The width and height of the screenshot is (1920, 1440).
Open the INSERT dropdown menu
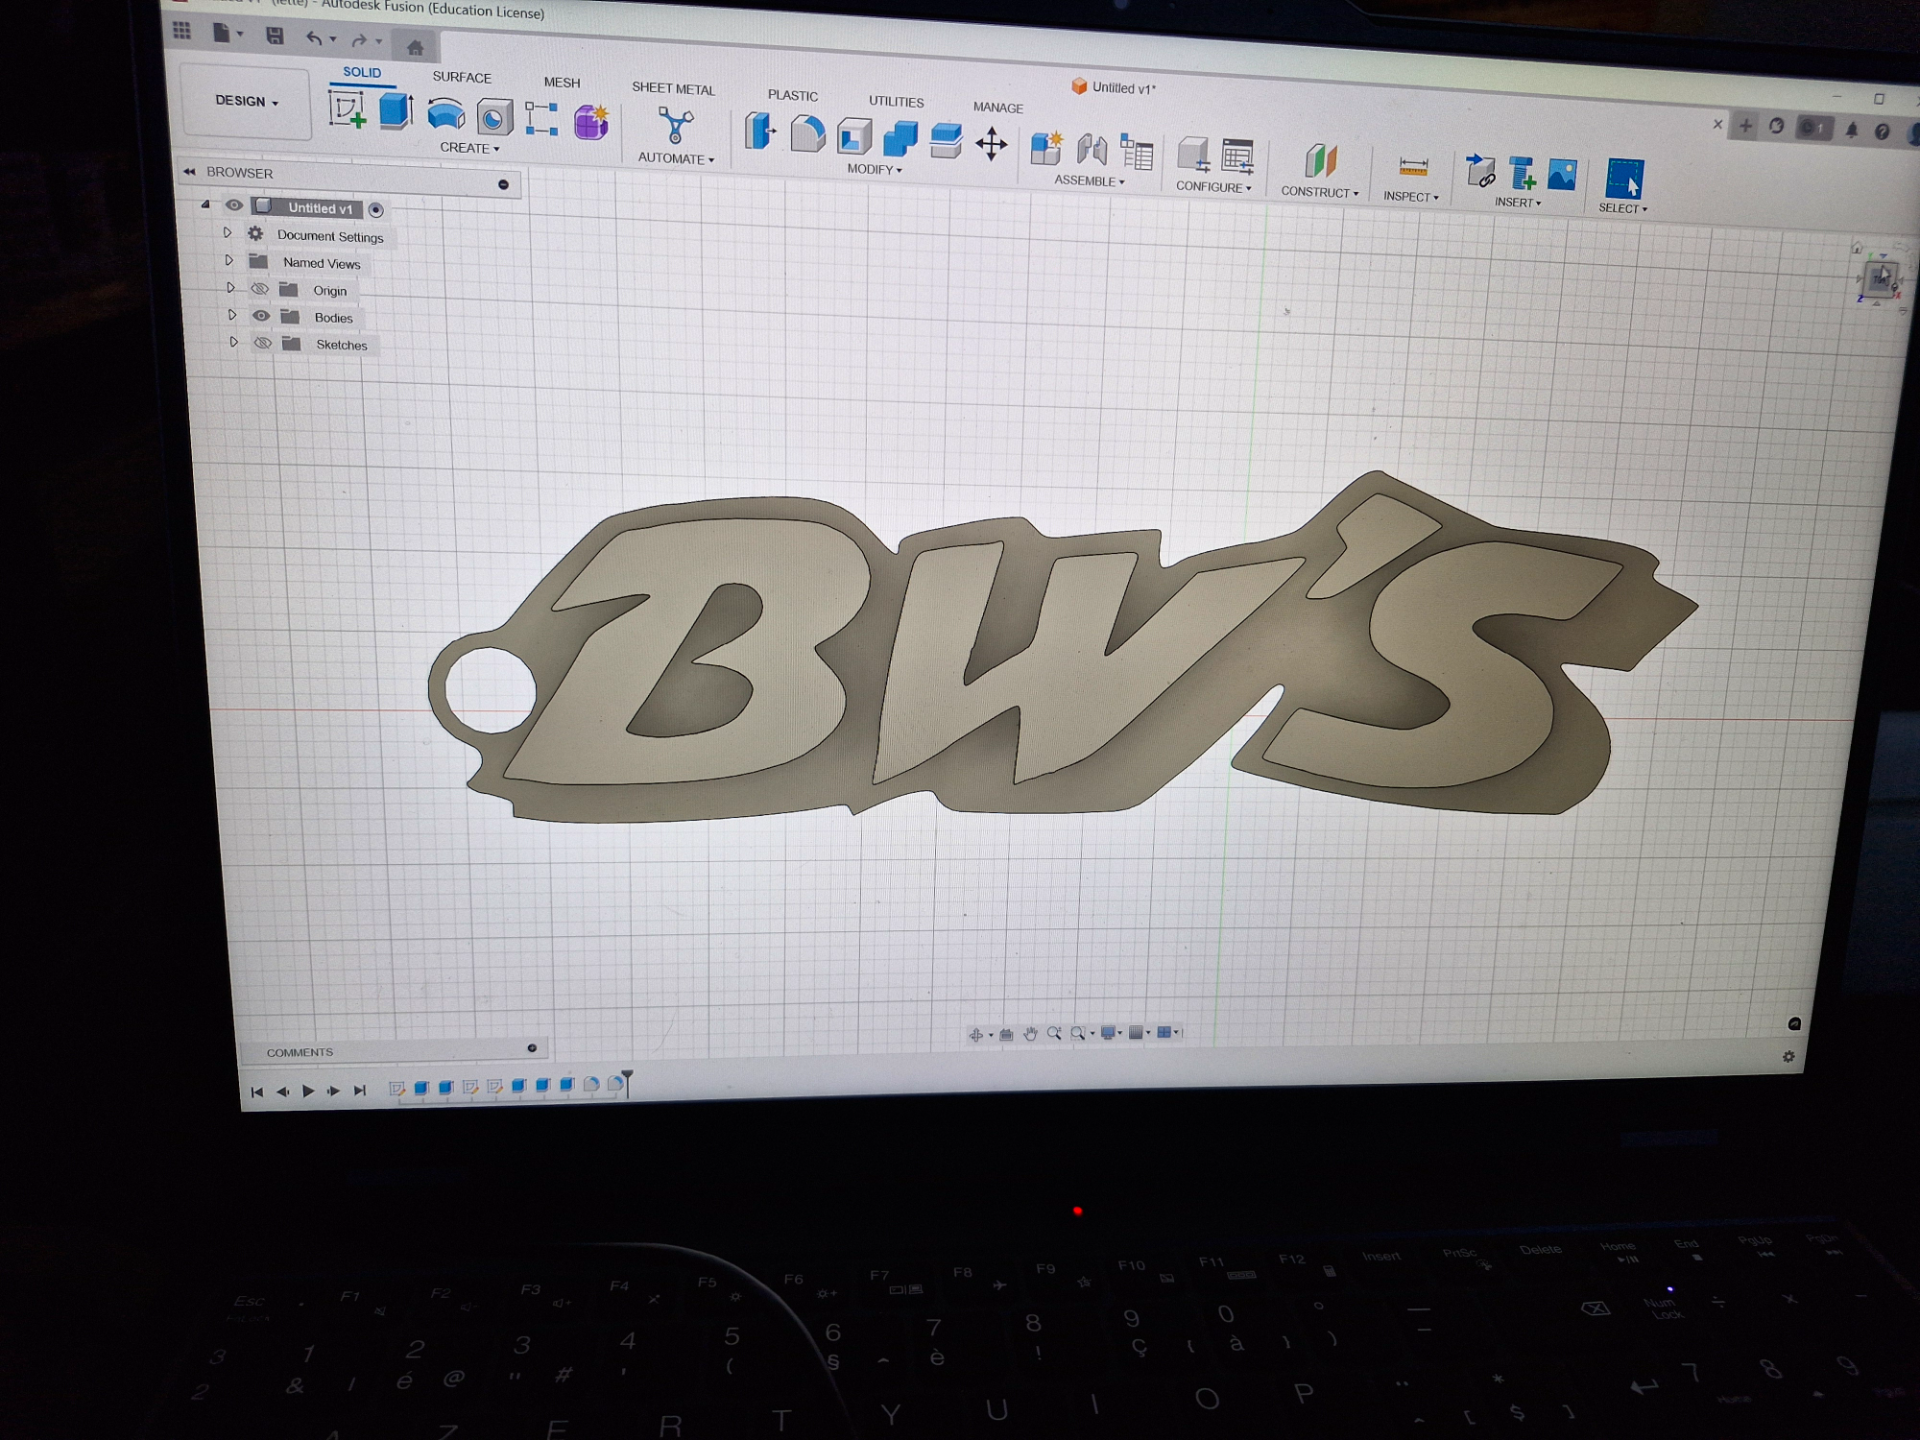(x=1517, y=203)
